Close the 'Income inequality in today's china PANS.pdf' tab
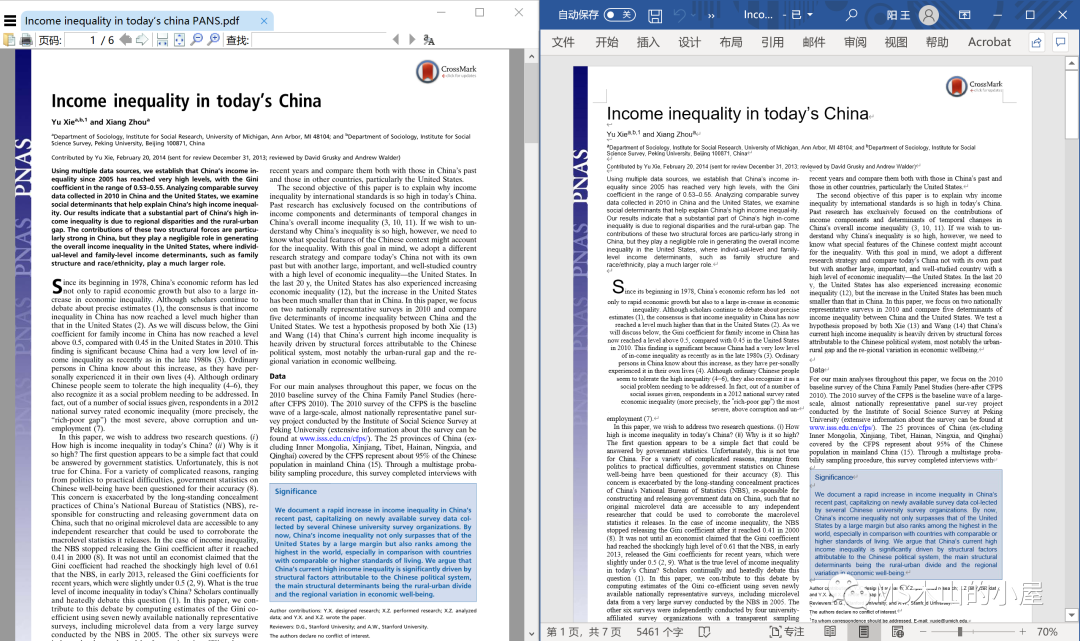 click(264, 21)
